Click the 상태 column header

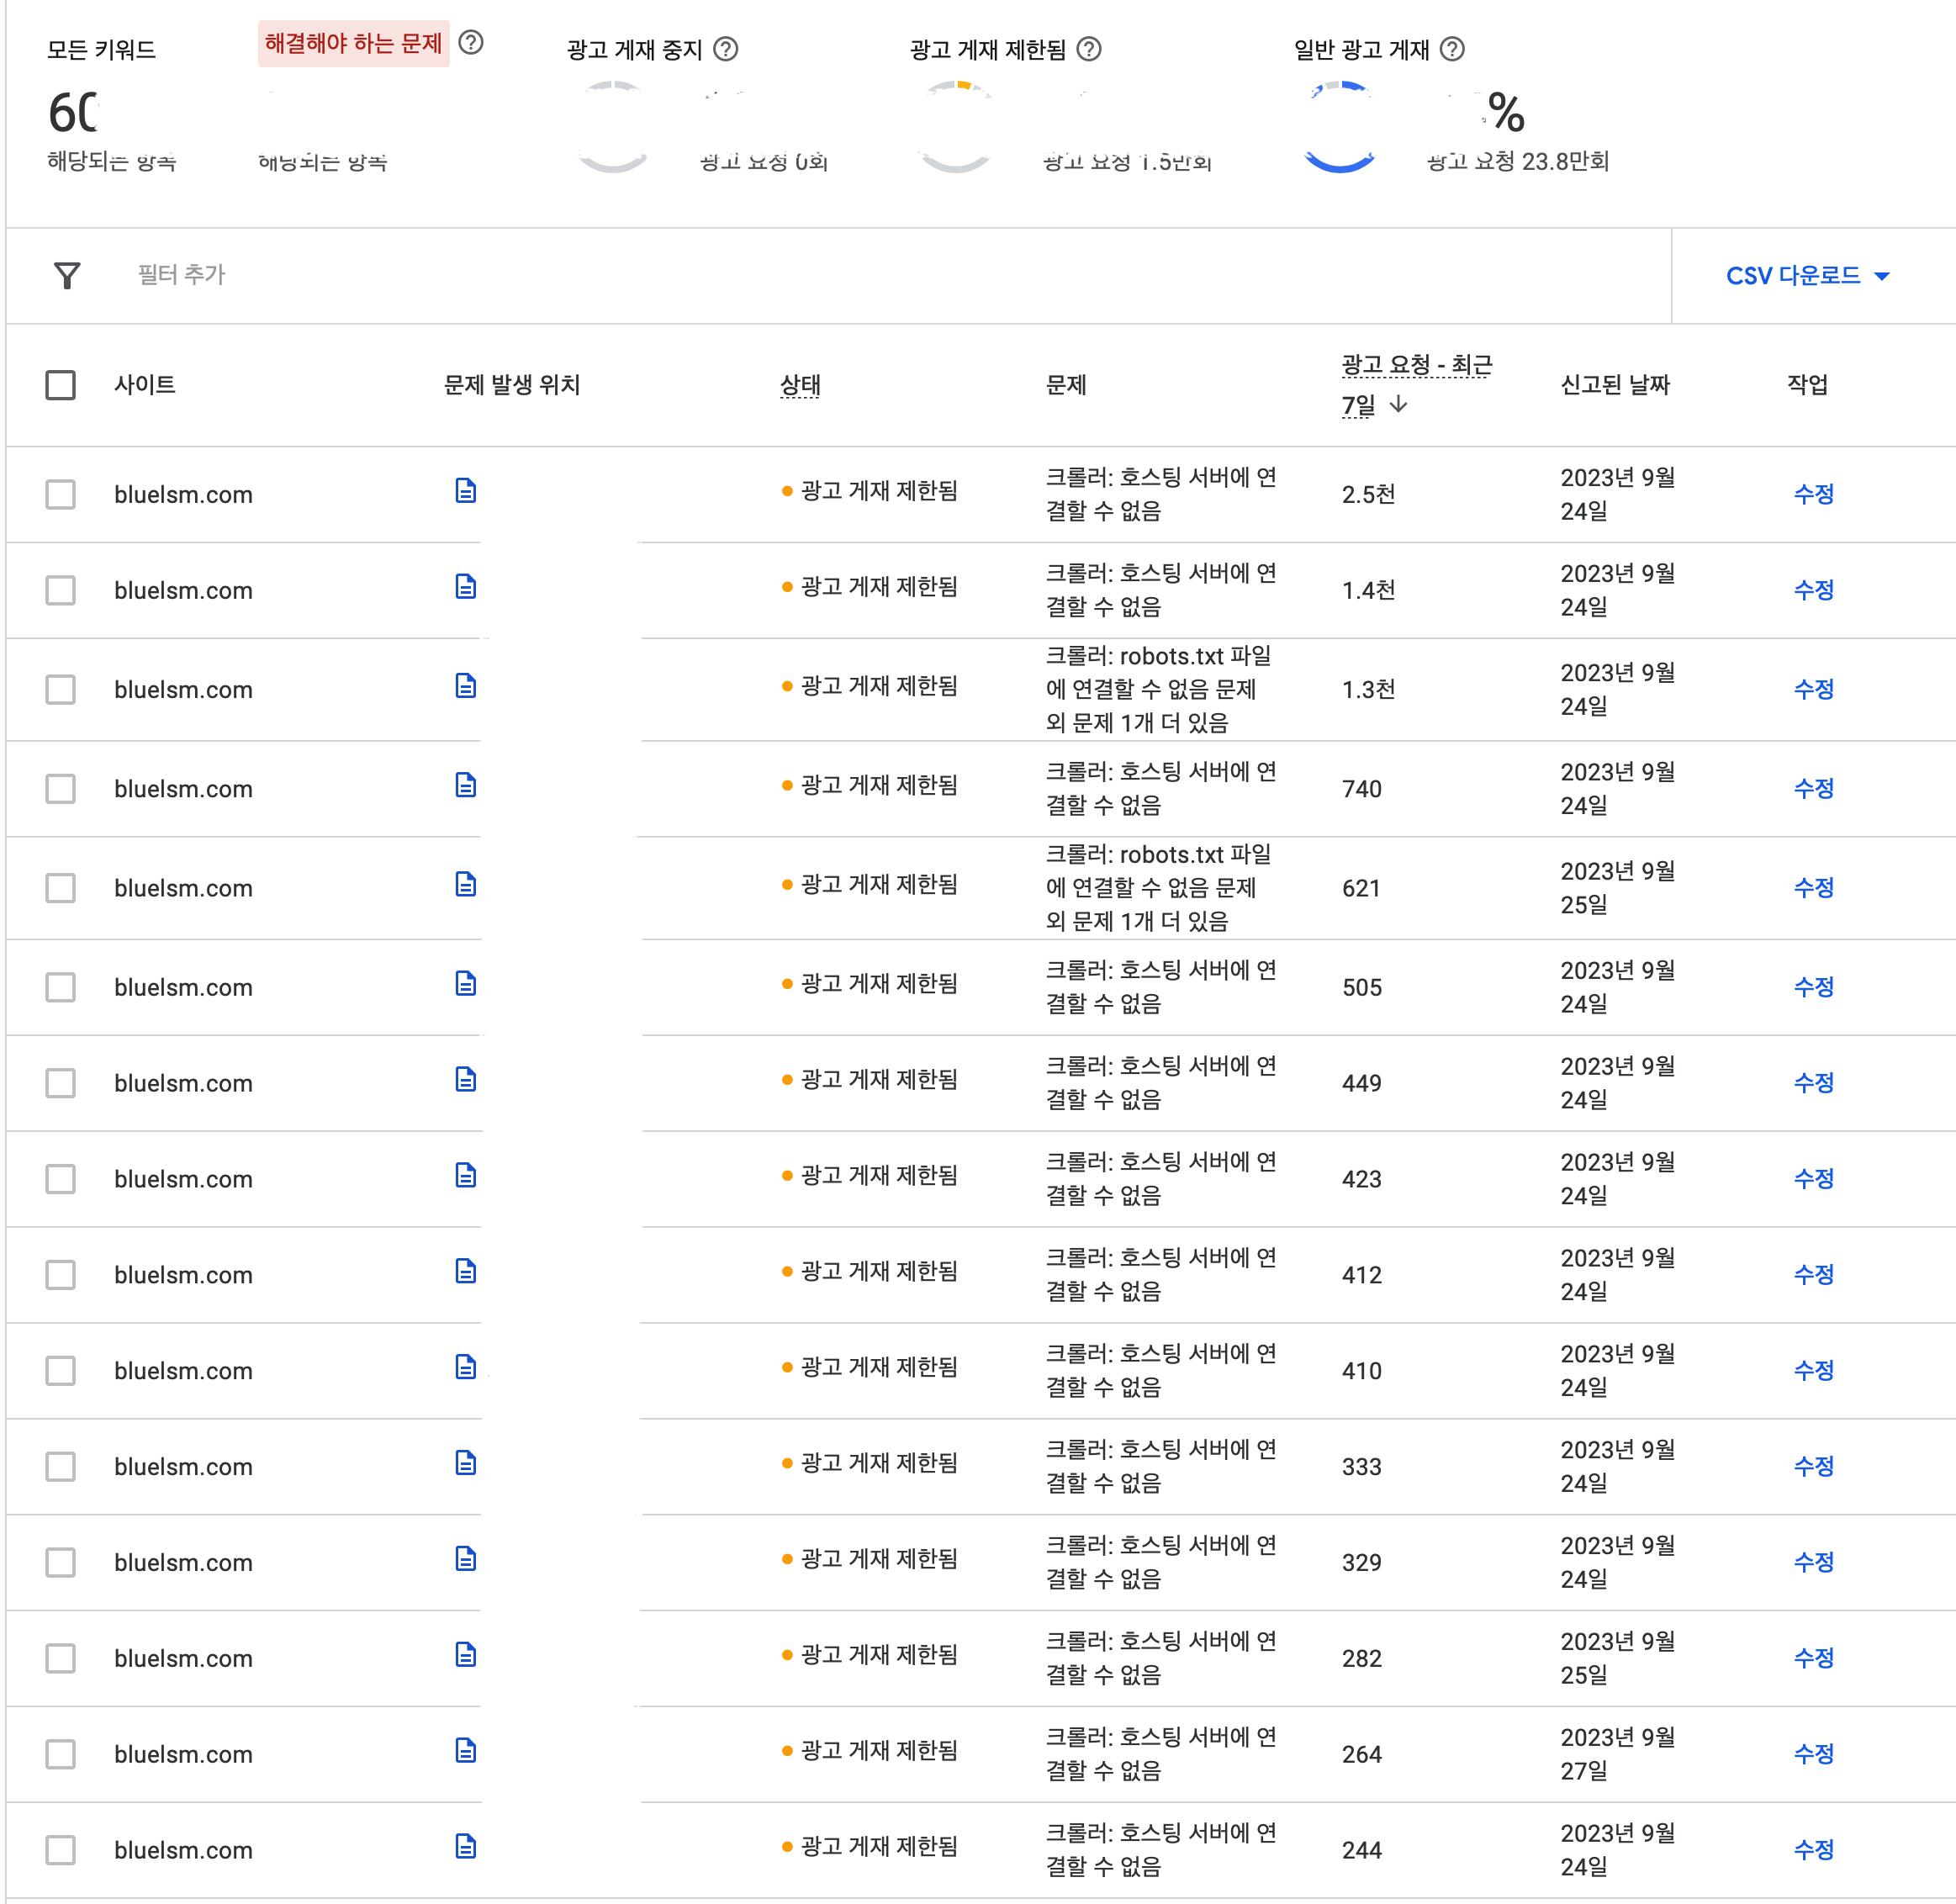pyautogui.click(x=799, y=385)
